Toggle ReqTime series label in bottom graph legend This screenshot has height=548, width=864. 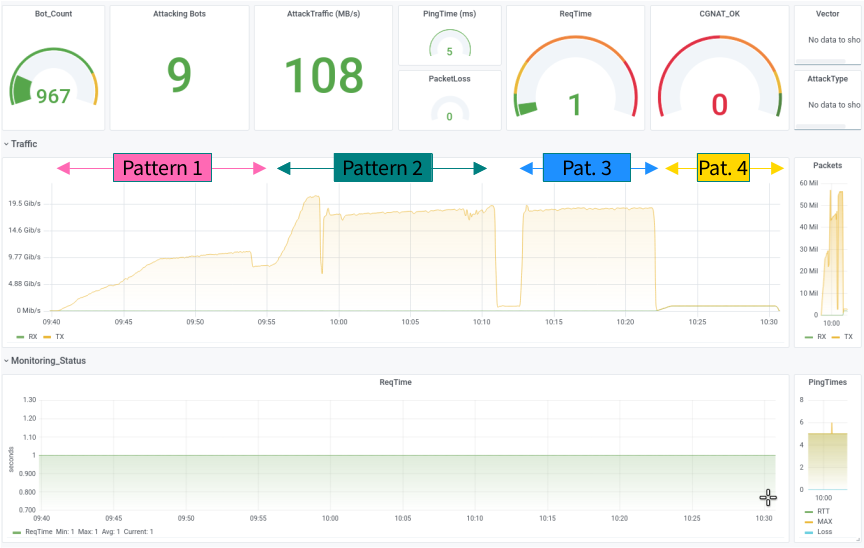(x=39, y=532)
